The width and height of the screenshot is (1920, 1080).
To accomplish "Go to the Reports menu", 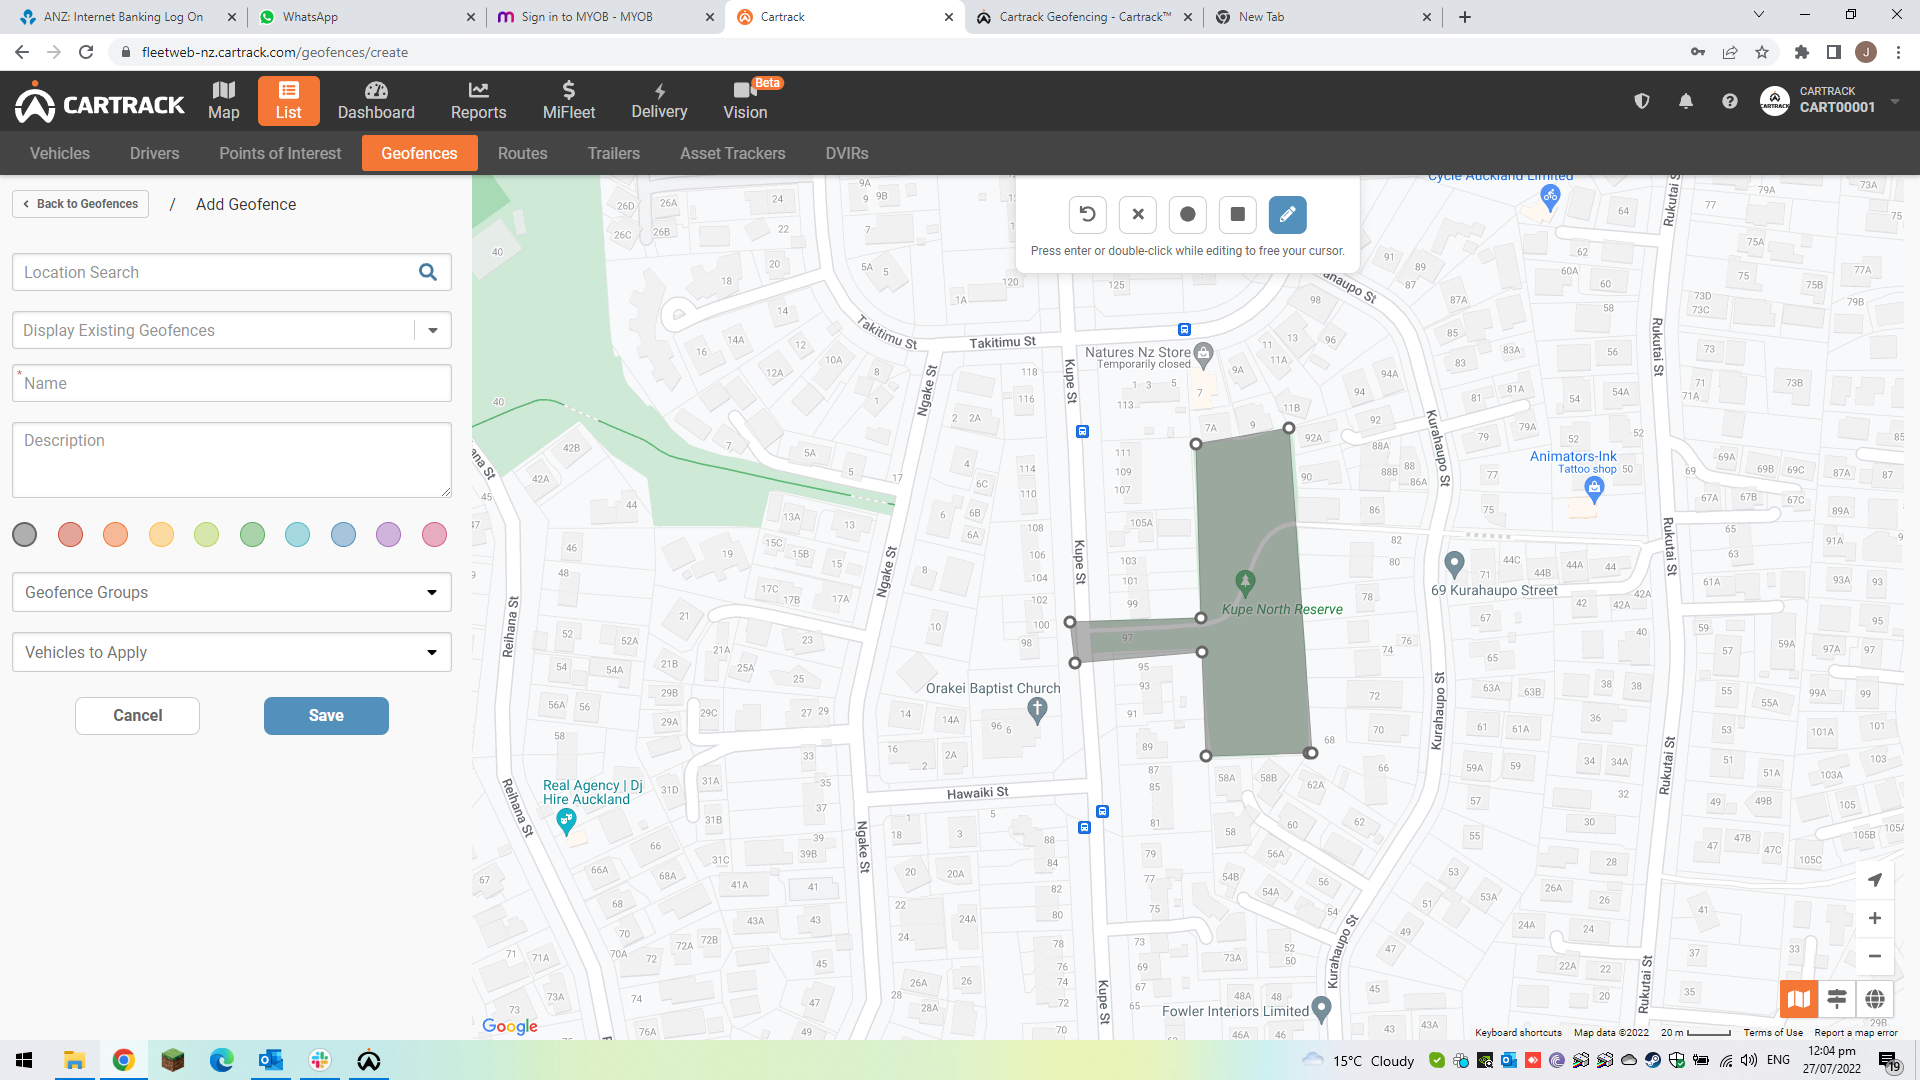I will (478, 101).
